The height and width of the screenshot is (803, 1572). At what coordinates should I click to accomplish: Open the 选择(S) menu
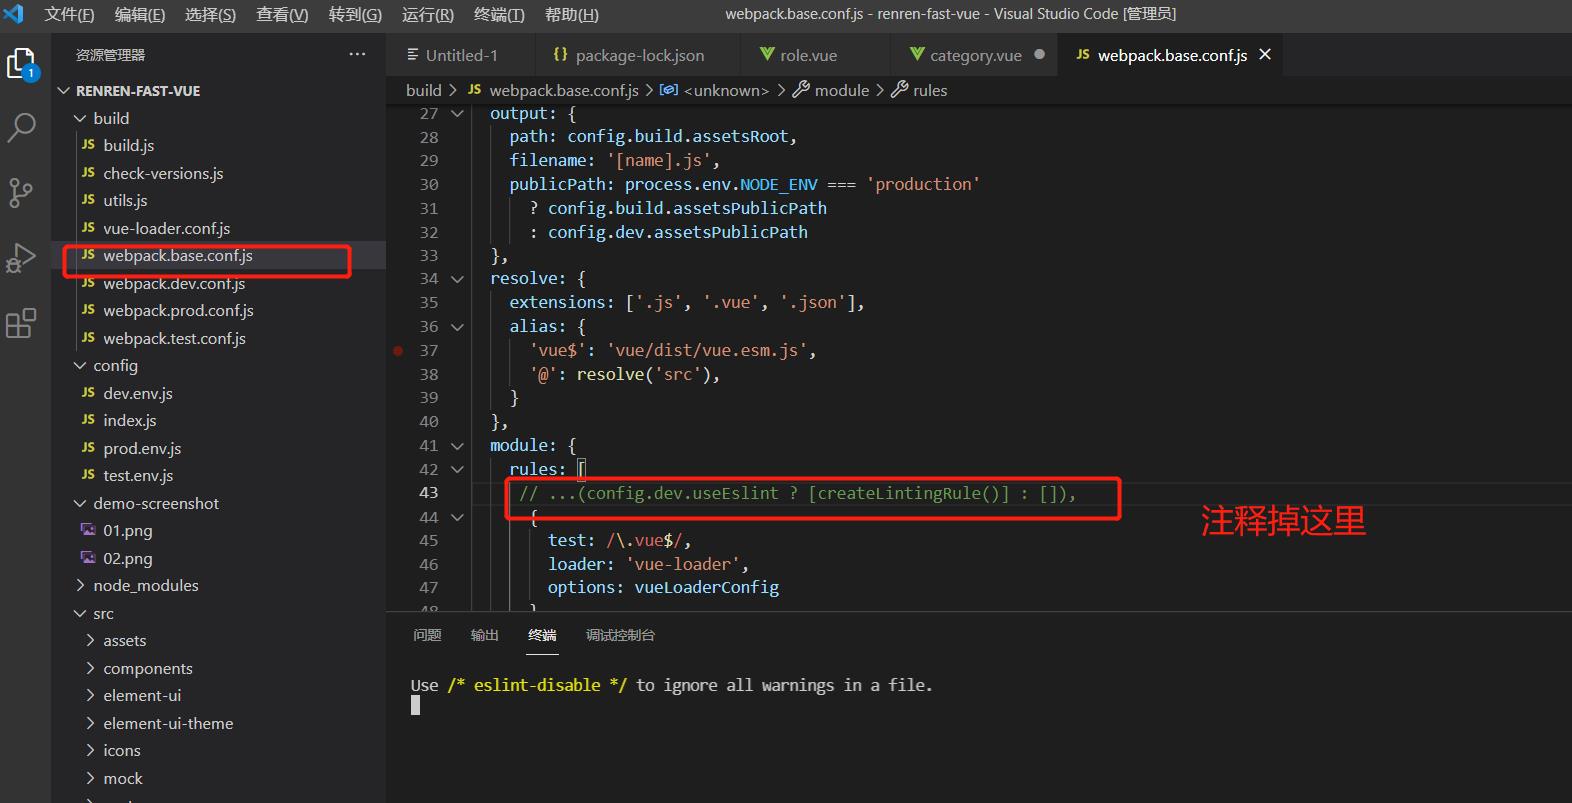[210, 15]
